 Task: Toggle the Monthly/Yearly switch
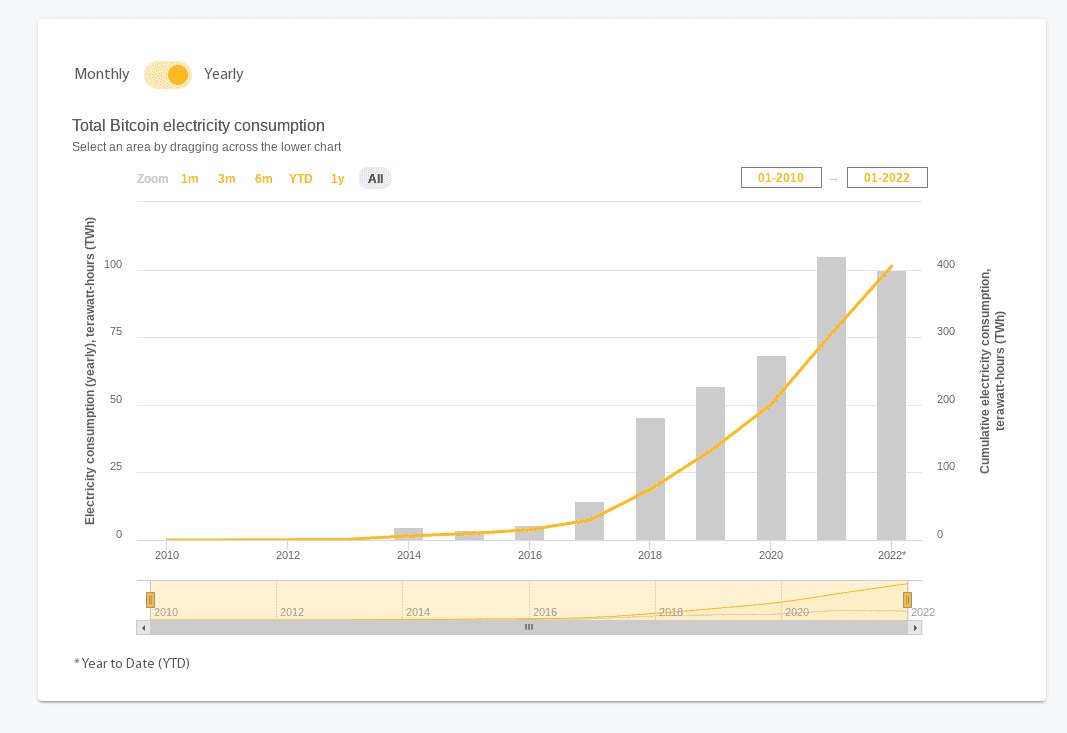[x=167, y=75]
